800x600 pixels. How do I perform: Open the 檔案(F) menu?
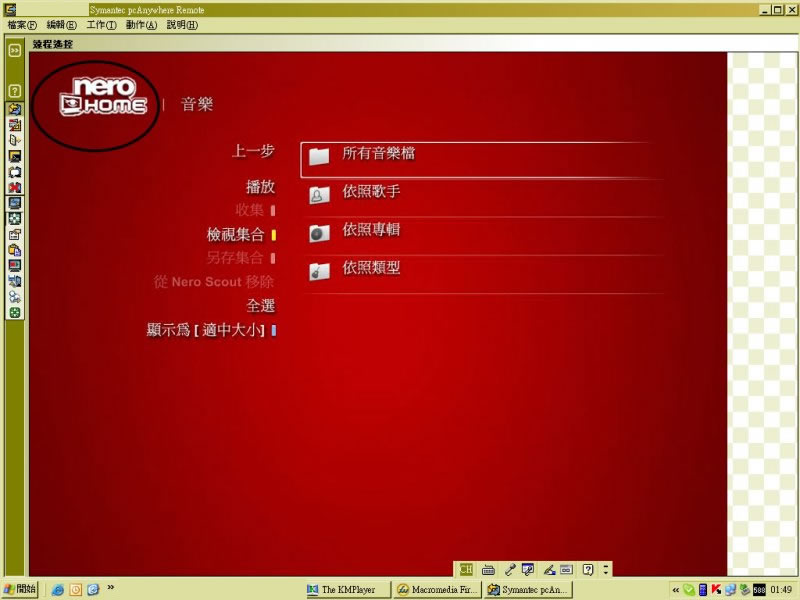click(x=22, y=25)
